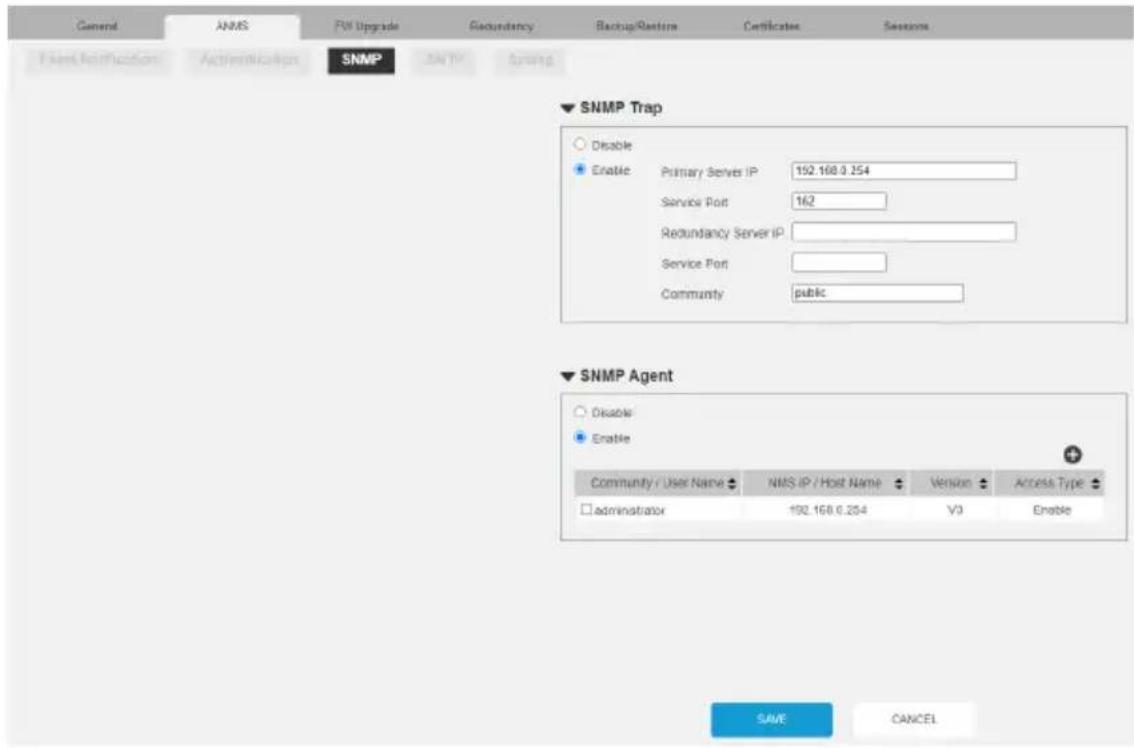Collapse the SNMP Agent section
Screen dimensions: 1134x748
568,376
